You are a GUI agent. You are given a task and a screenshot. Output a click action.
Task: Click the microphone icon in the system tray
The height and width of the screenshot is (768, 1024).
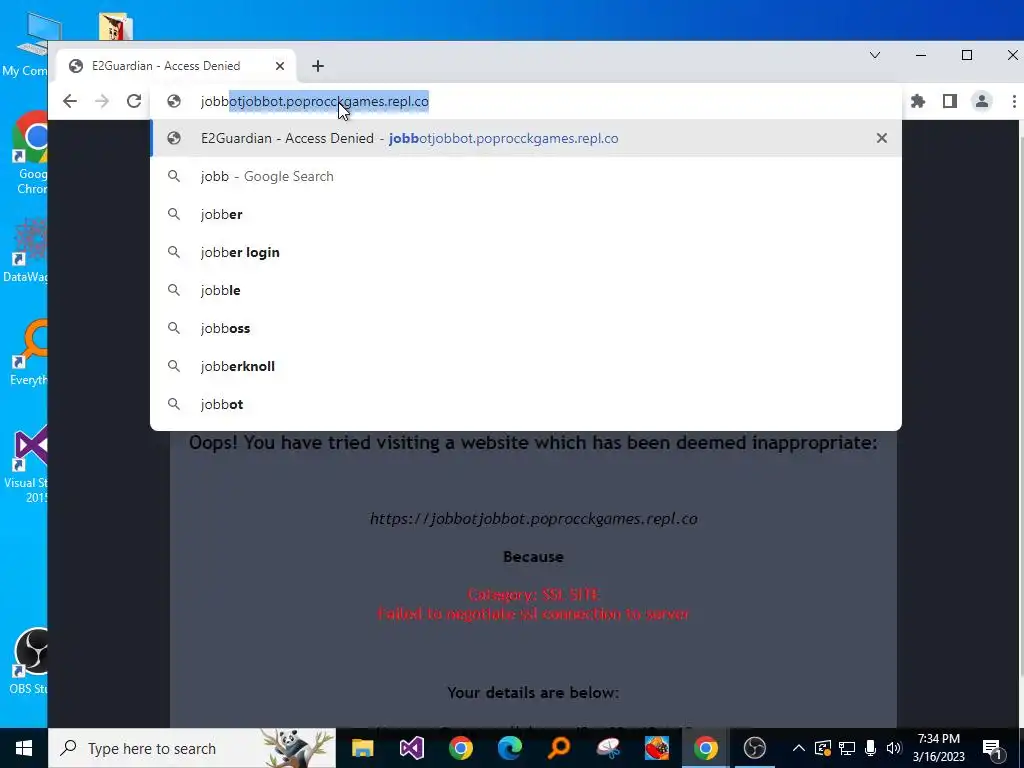[x=871, y=748]
